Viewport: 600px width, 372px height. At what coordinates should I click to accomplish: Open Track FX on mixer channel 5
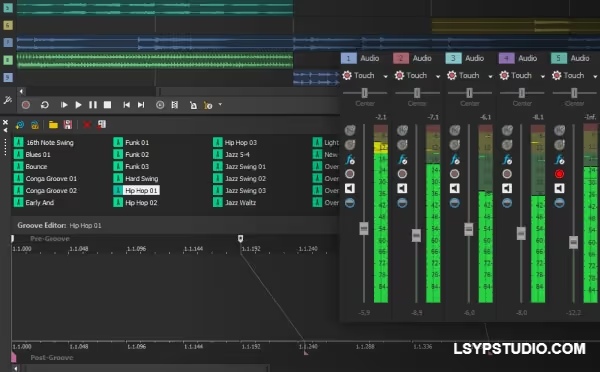point(559,160)
